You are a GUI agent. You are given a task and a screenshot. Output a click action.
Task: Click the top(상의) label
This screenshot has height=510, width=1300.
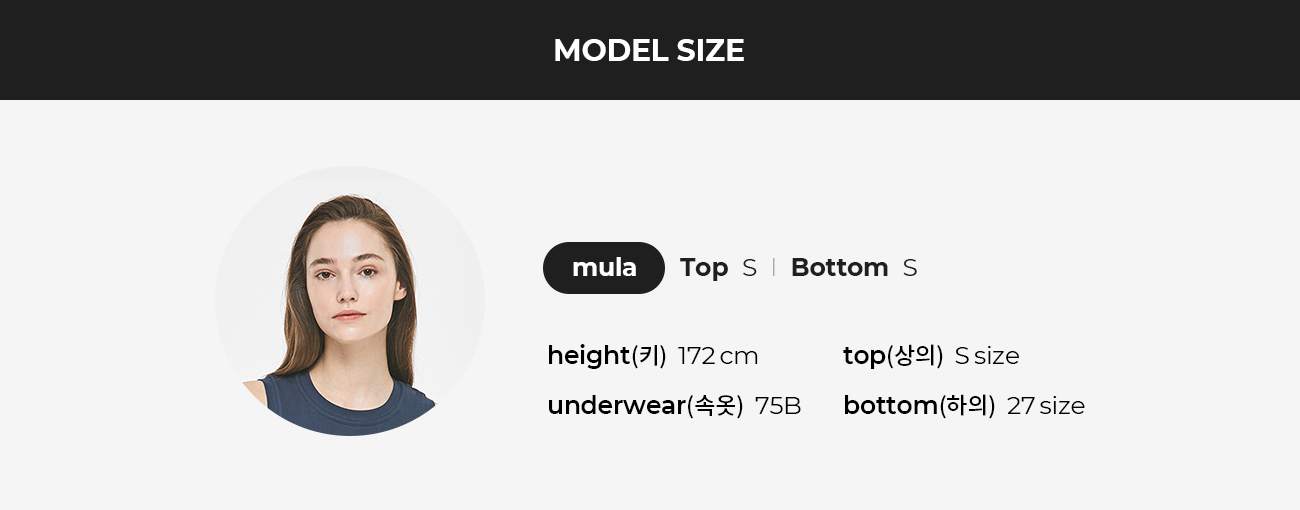pyautogui.click(x=893, y=356)
